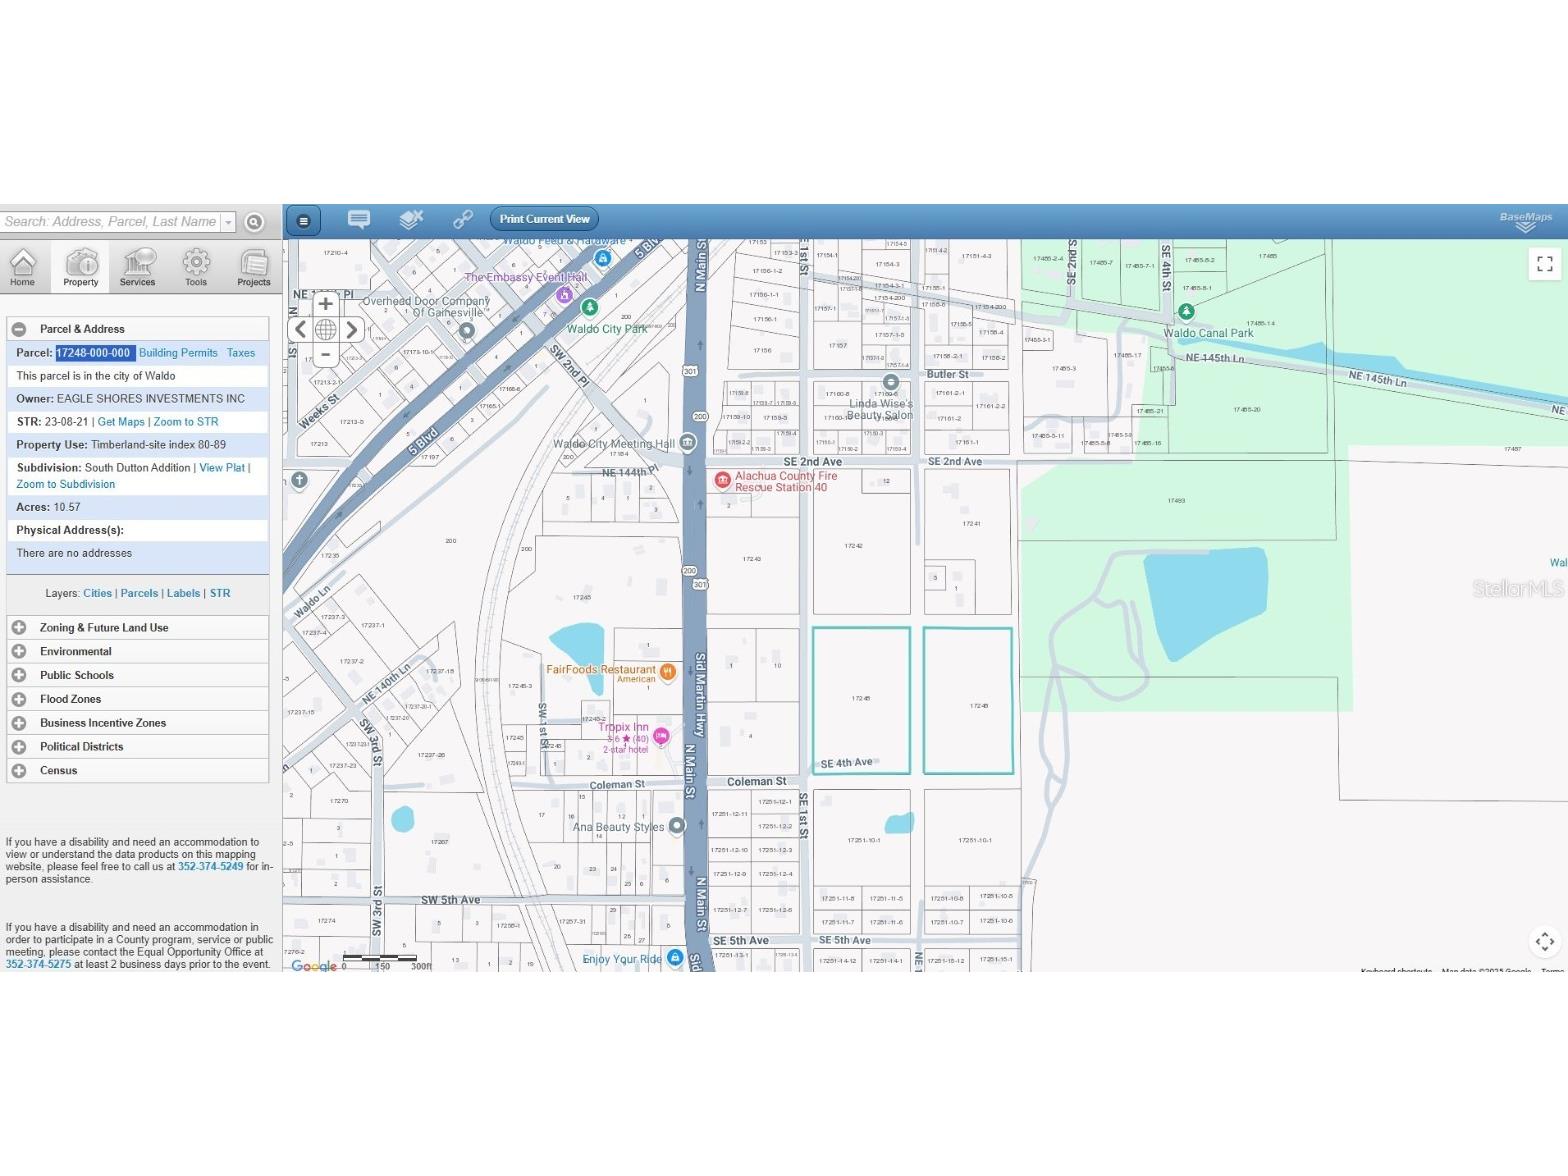Switch to the Services tab
The height and width of the screenshot is (1176, 1568).
[x=137, y=268]
